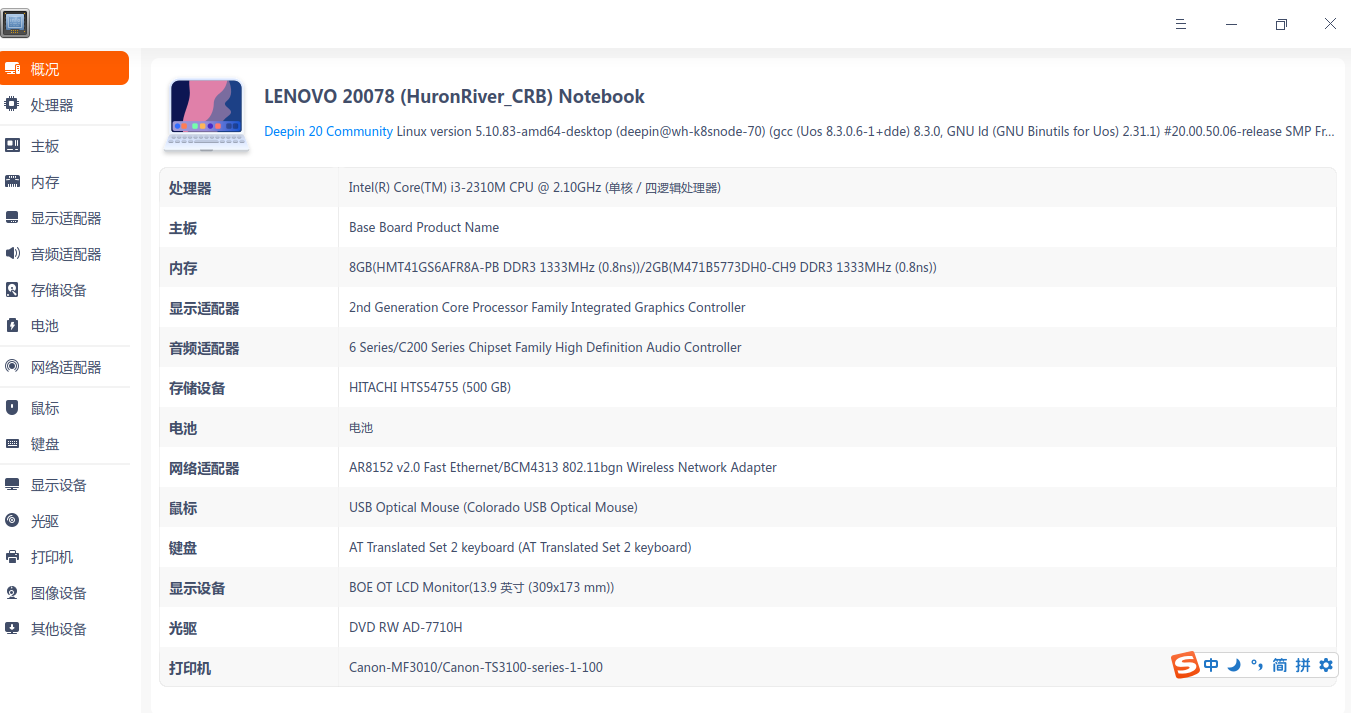Click the storage device (存储设备) icon
This screenshot has width=1351, height=713.
click(x=13, y=290)
